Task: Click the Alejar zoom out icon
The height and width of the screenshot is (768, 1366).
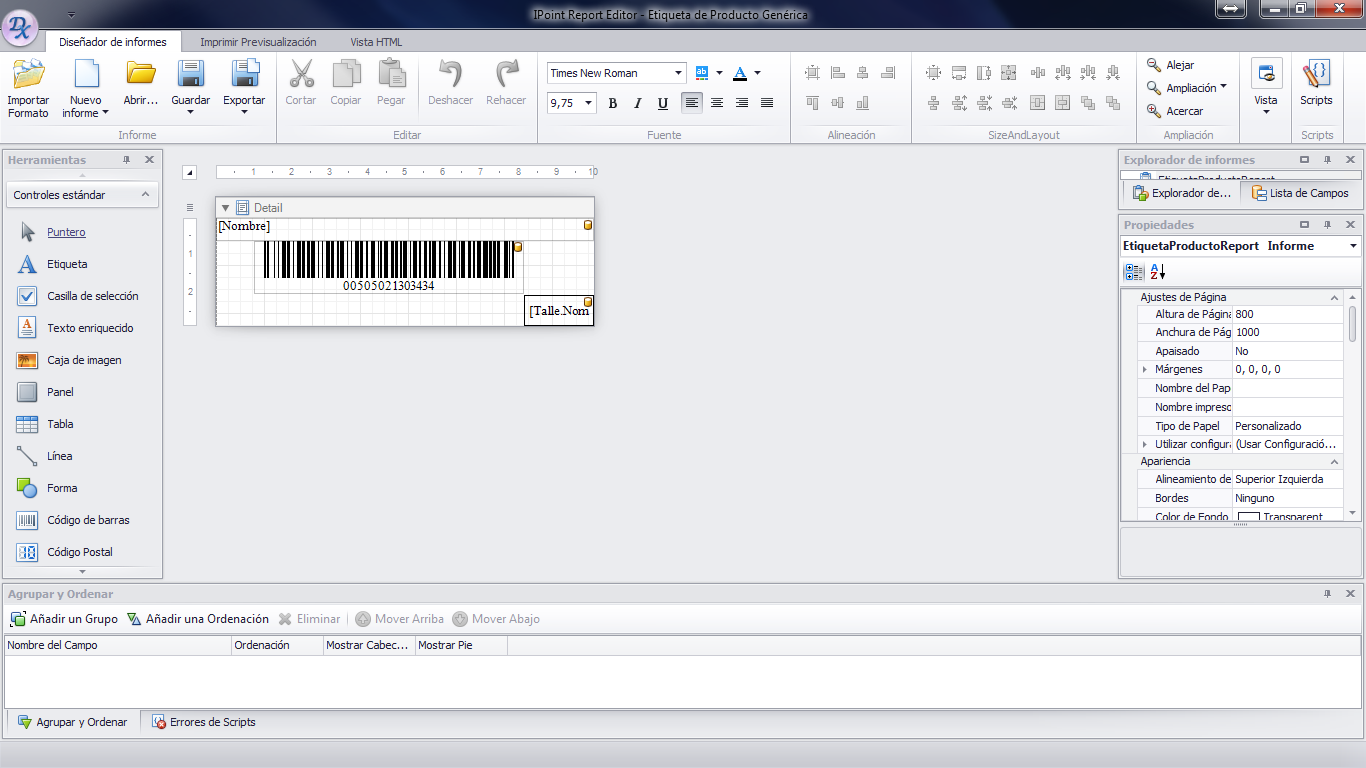Action: click(1155, 65)
